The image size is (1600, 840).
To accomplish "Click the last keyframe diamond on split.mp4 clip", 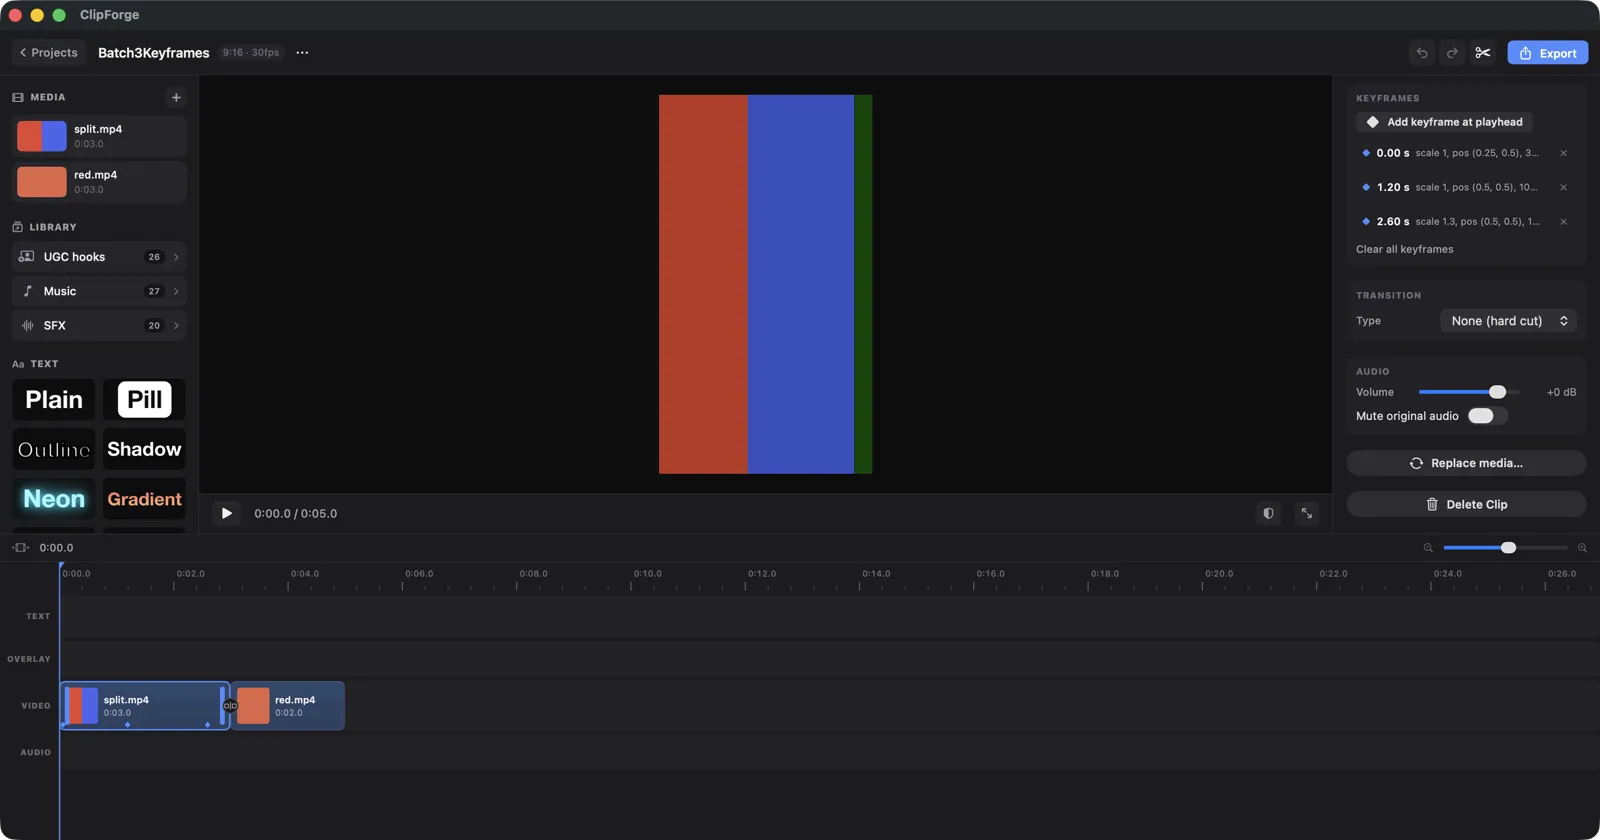I will tap(208, 725).
